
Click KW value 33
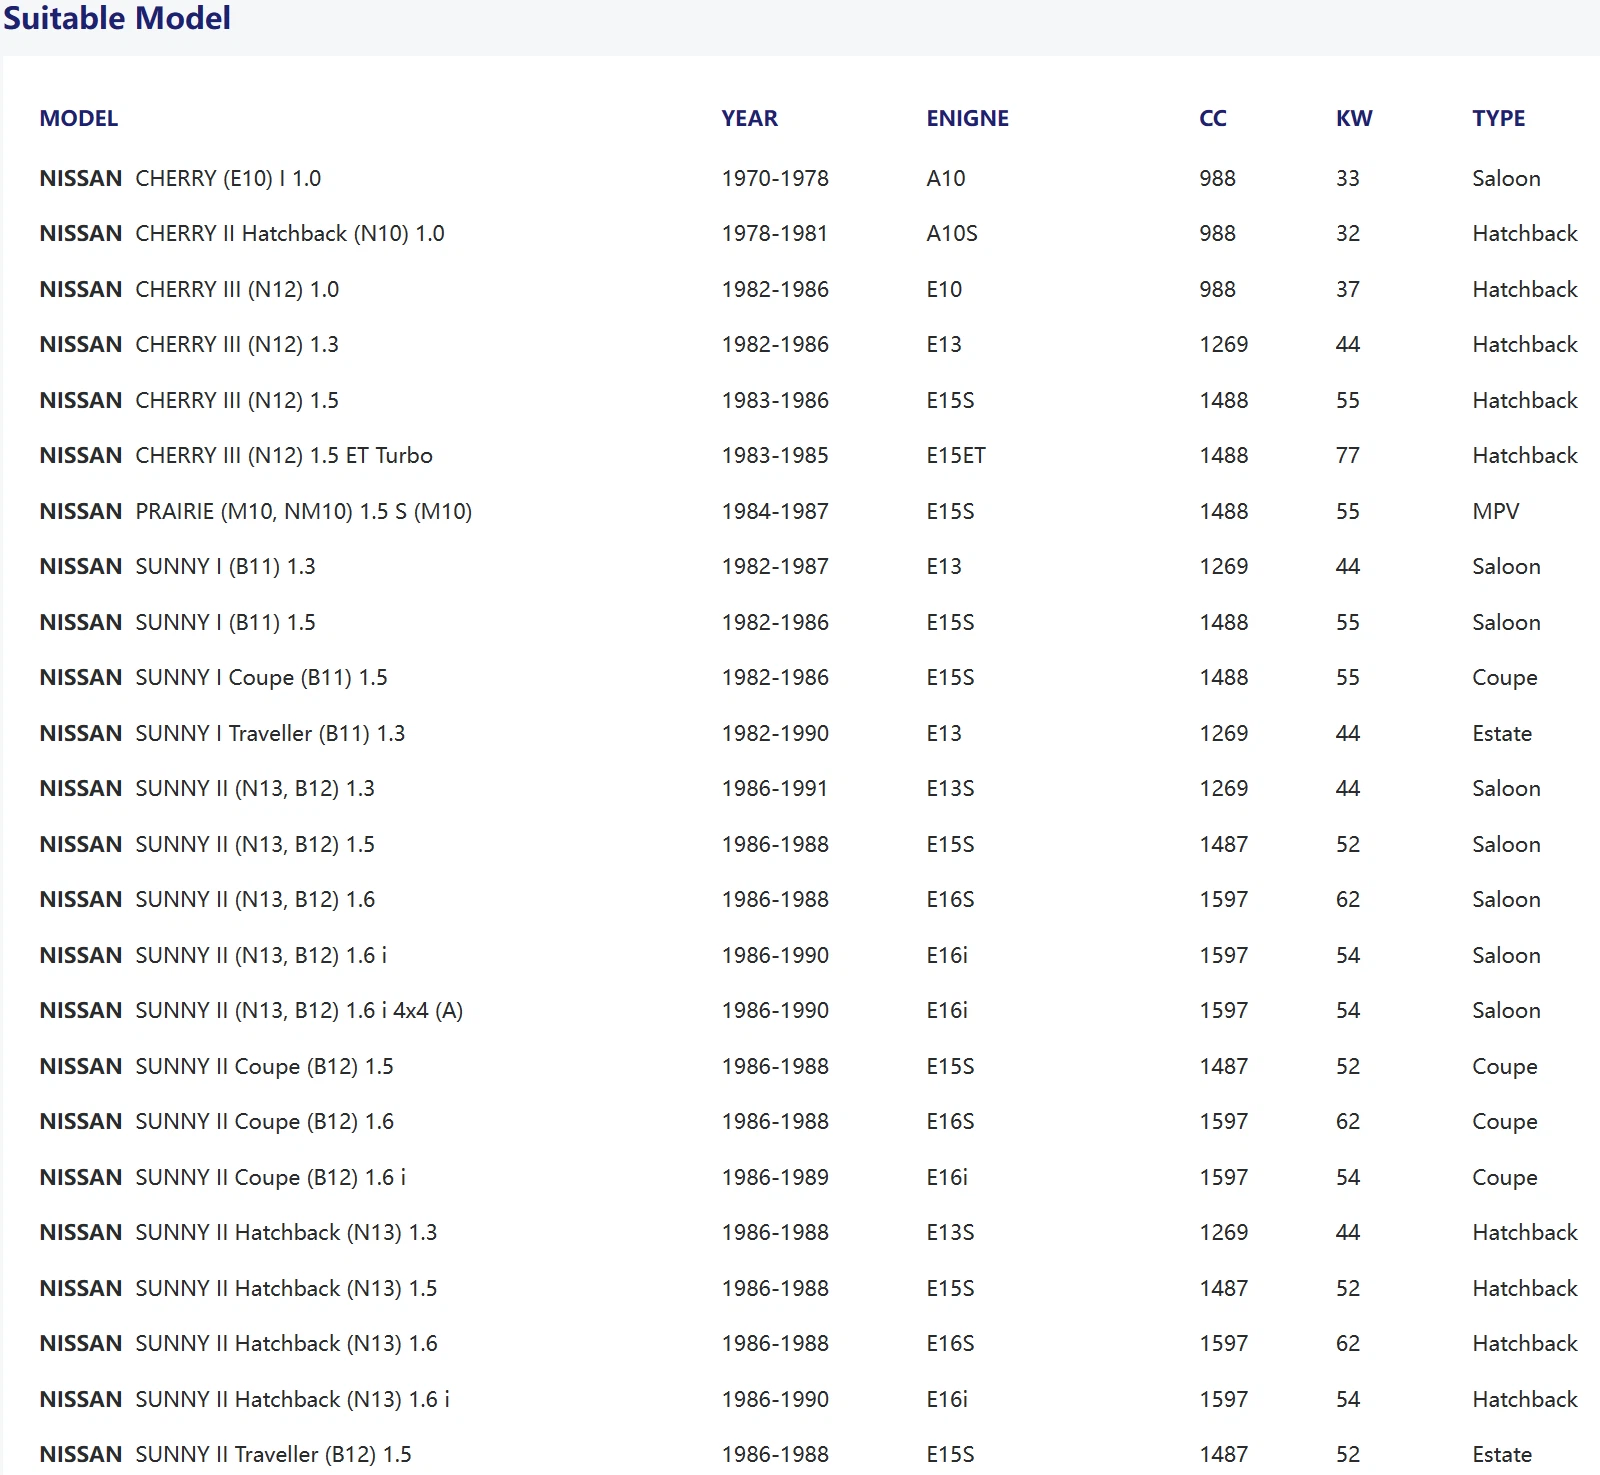pos(1348,178)
